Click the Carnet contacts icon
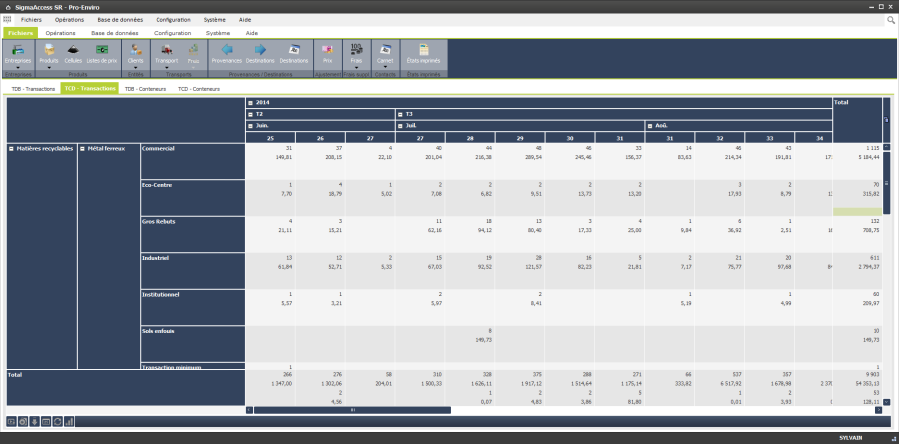The height and width of the screenshot is (444, 899). pyautogui.click(x=385, y=53)
